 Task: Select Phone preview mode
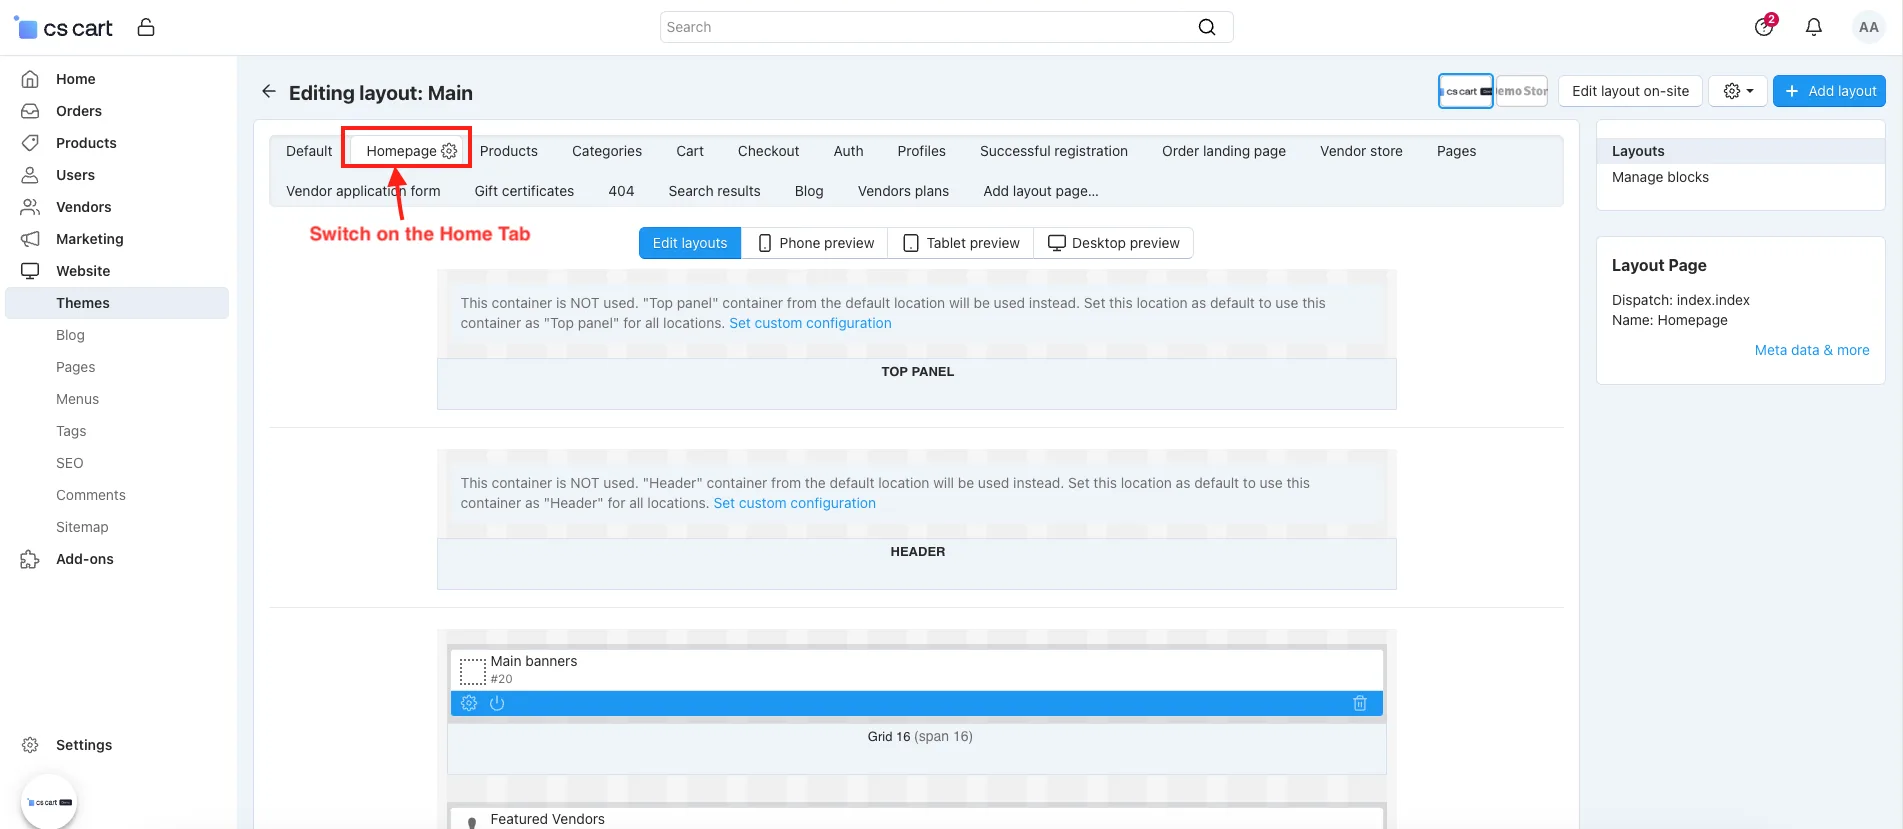(815, 243)
